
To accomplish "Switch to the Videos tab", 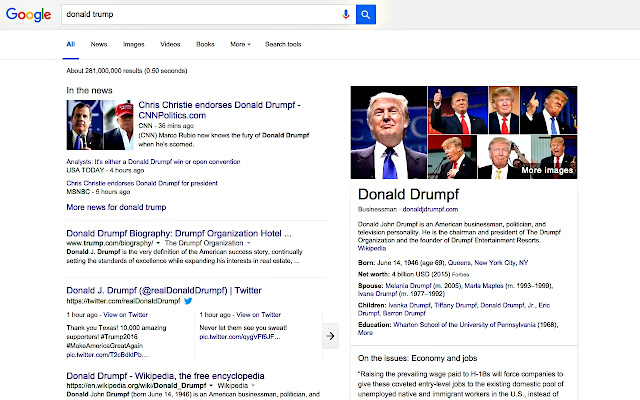I will (170, 44).
